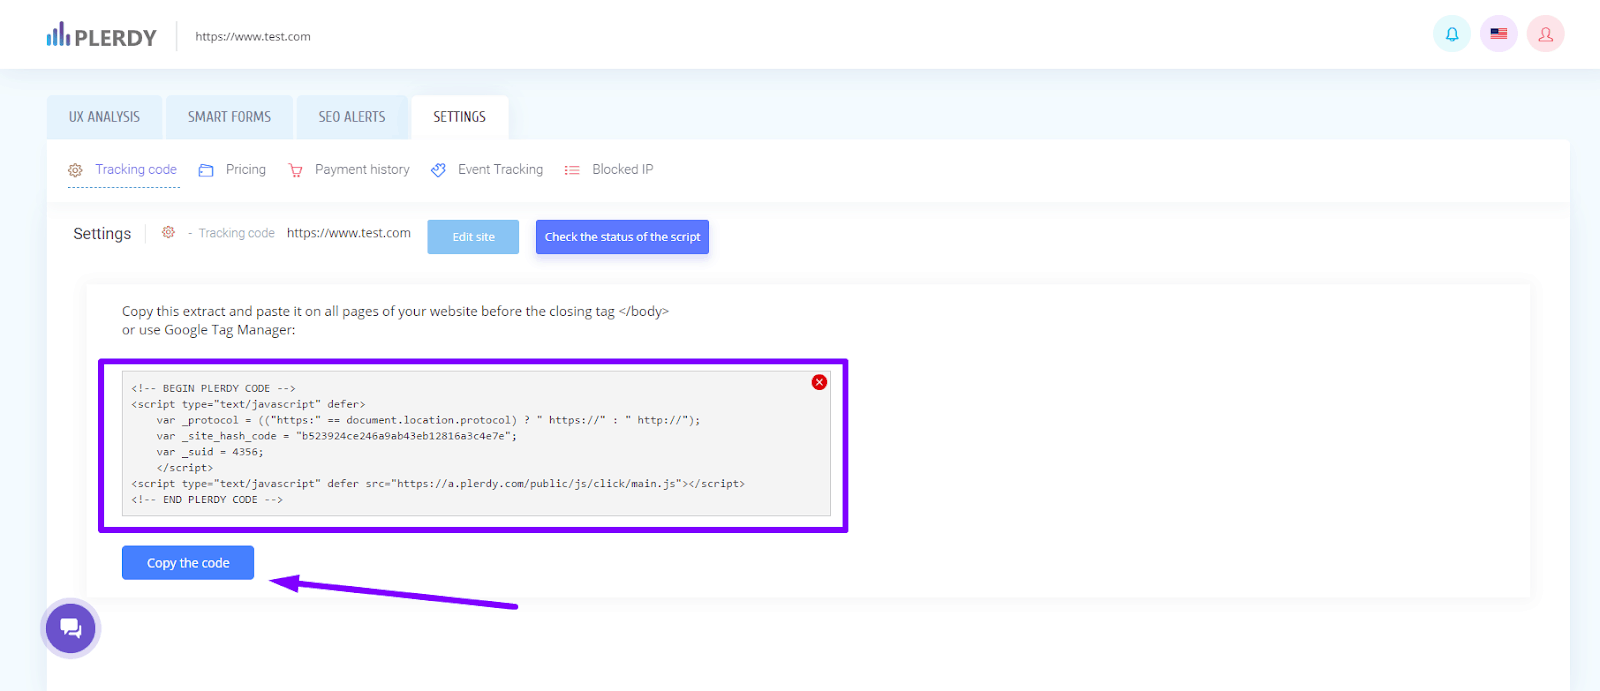Open the user profile icon
Screen dimensions: 1600x691
(1546, 34)
